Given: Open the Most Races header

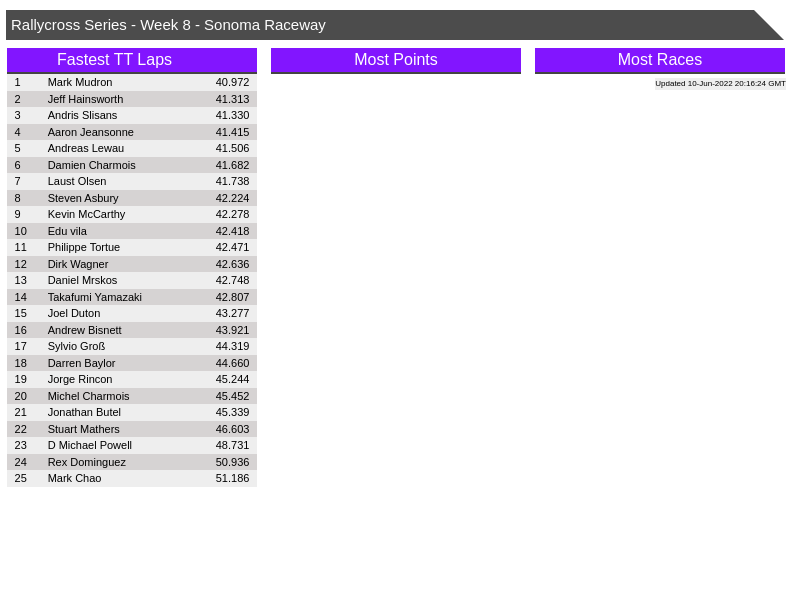Looking at the screenshot, I should 659,60.
